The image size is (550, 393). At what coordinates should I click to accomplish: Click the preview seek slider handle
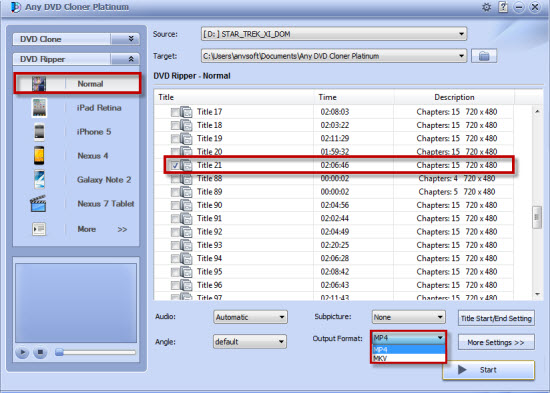click(59, 352)
